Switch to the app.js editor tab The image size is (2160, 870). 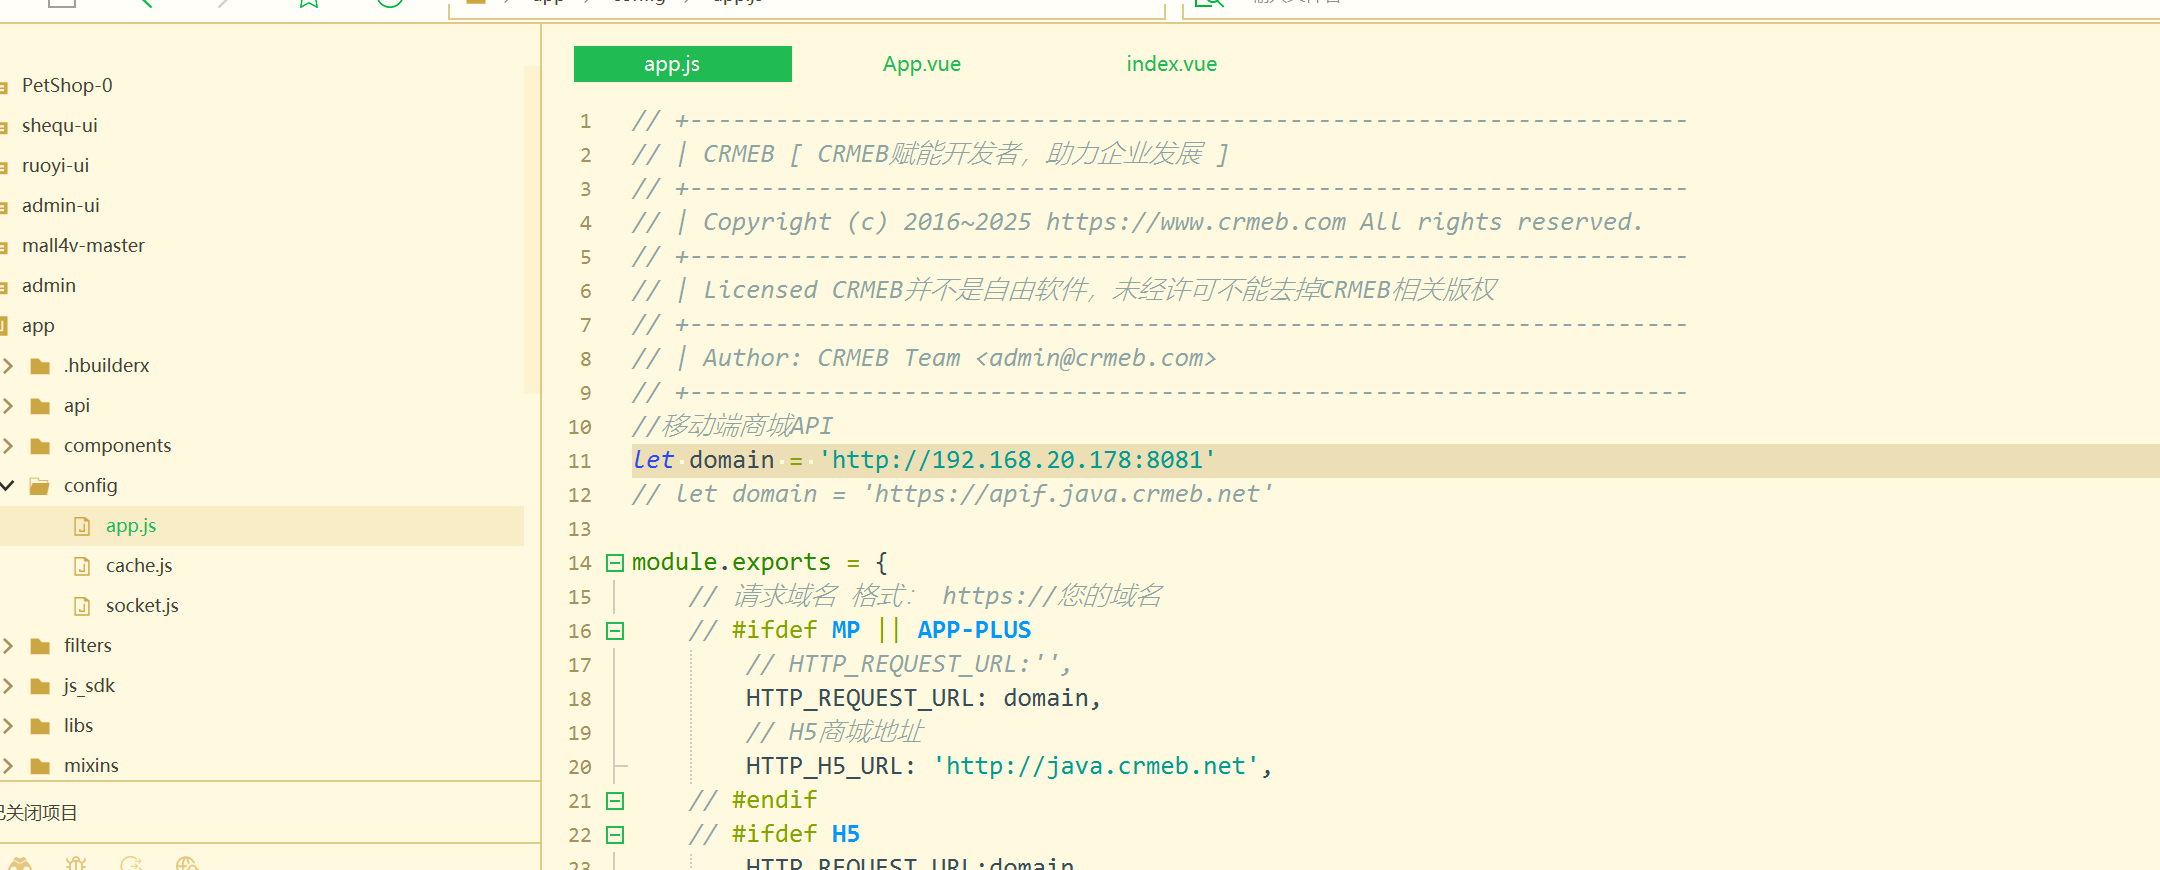coord(683,64)
